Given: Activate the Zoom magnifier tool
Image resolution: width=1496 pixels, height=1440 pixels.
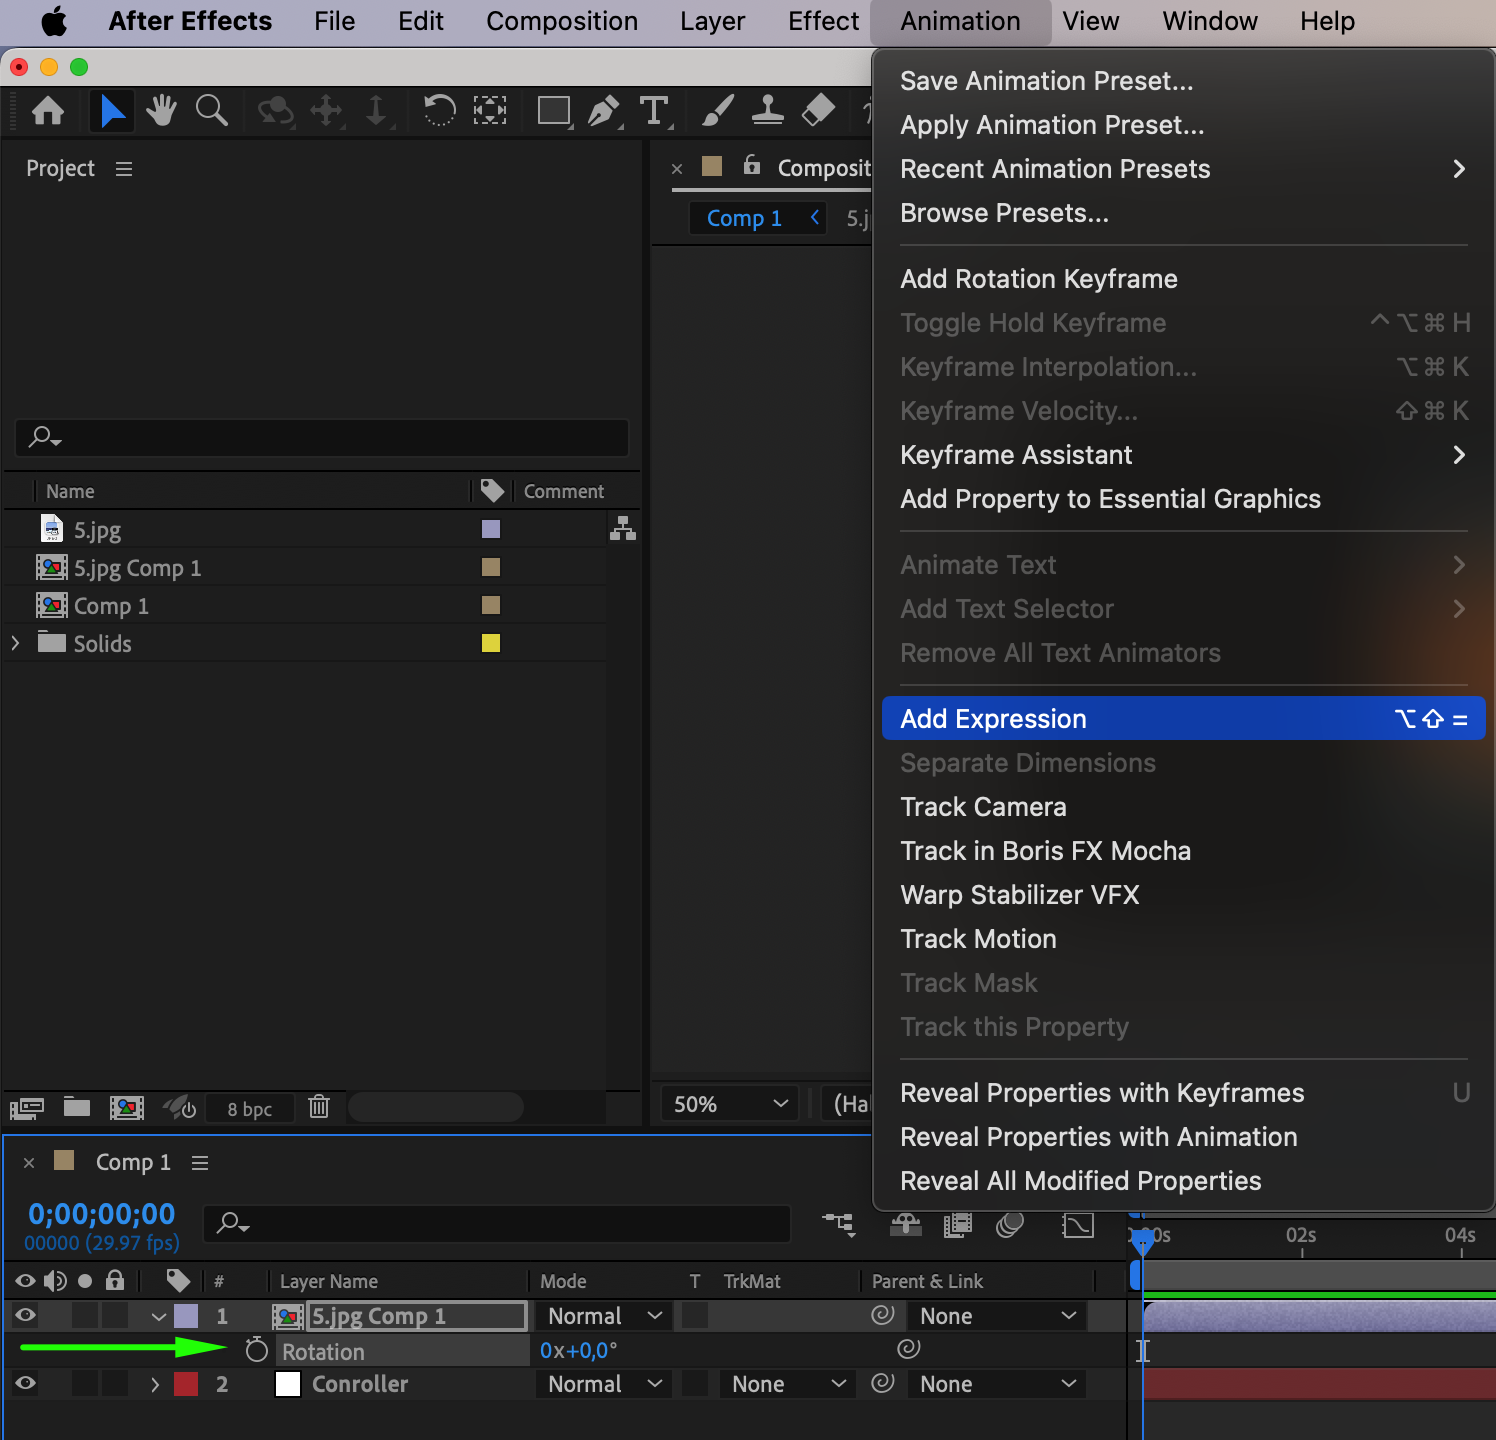Looking at the screenshot, I should [x=211, y=110].
